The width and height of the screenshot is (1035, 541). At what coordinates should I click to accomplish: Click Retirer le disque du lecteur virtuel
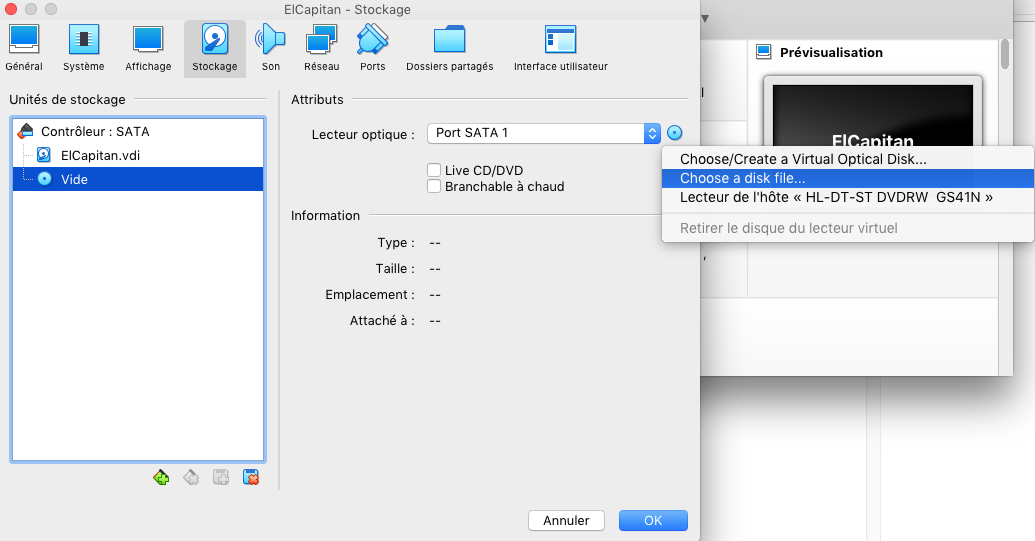click(848, 228)
